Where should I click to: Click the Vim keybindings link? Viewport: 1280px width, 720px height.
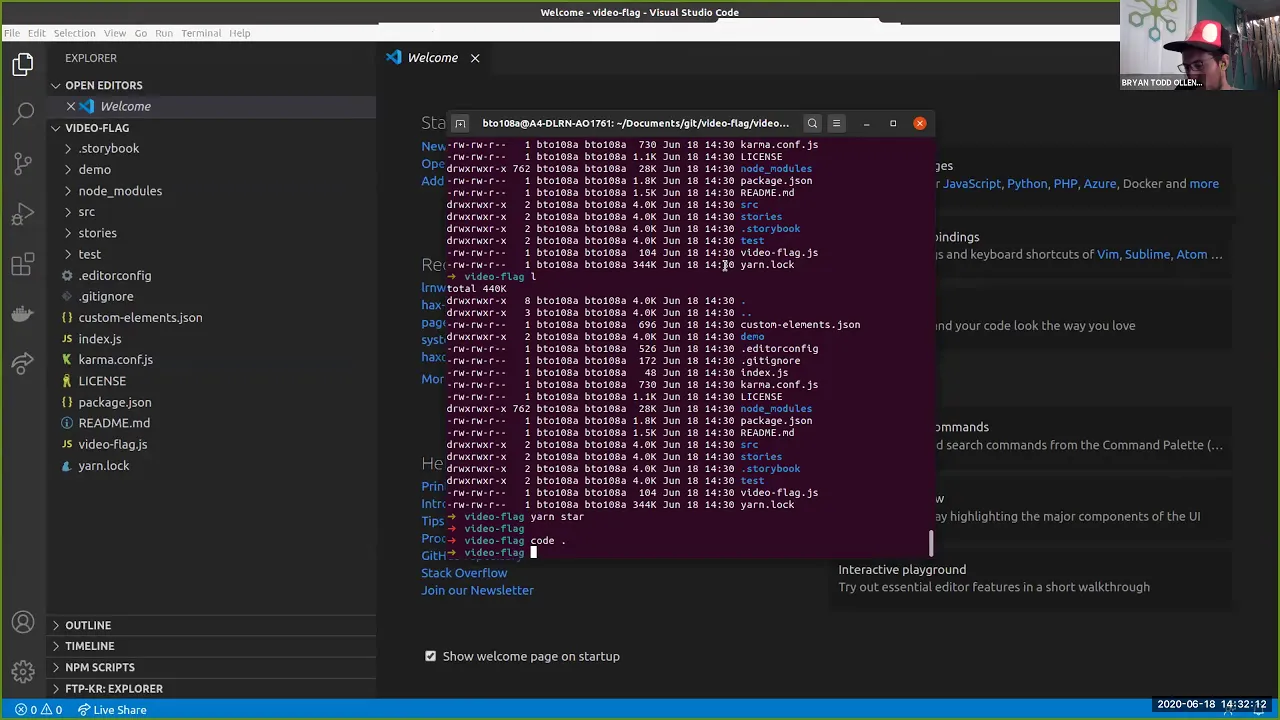pyautogui.click(x=1107, y=255)
